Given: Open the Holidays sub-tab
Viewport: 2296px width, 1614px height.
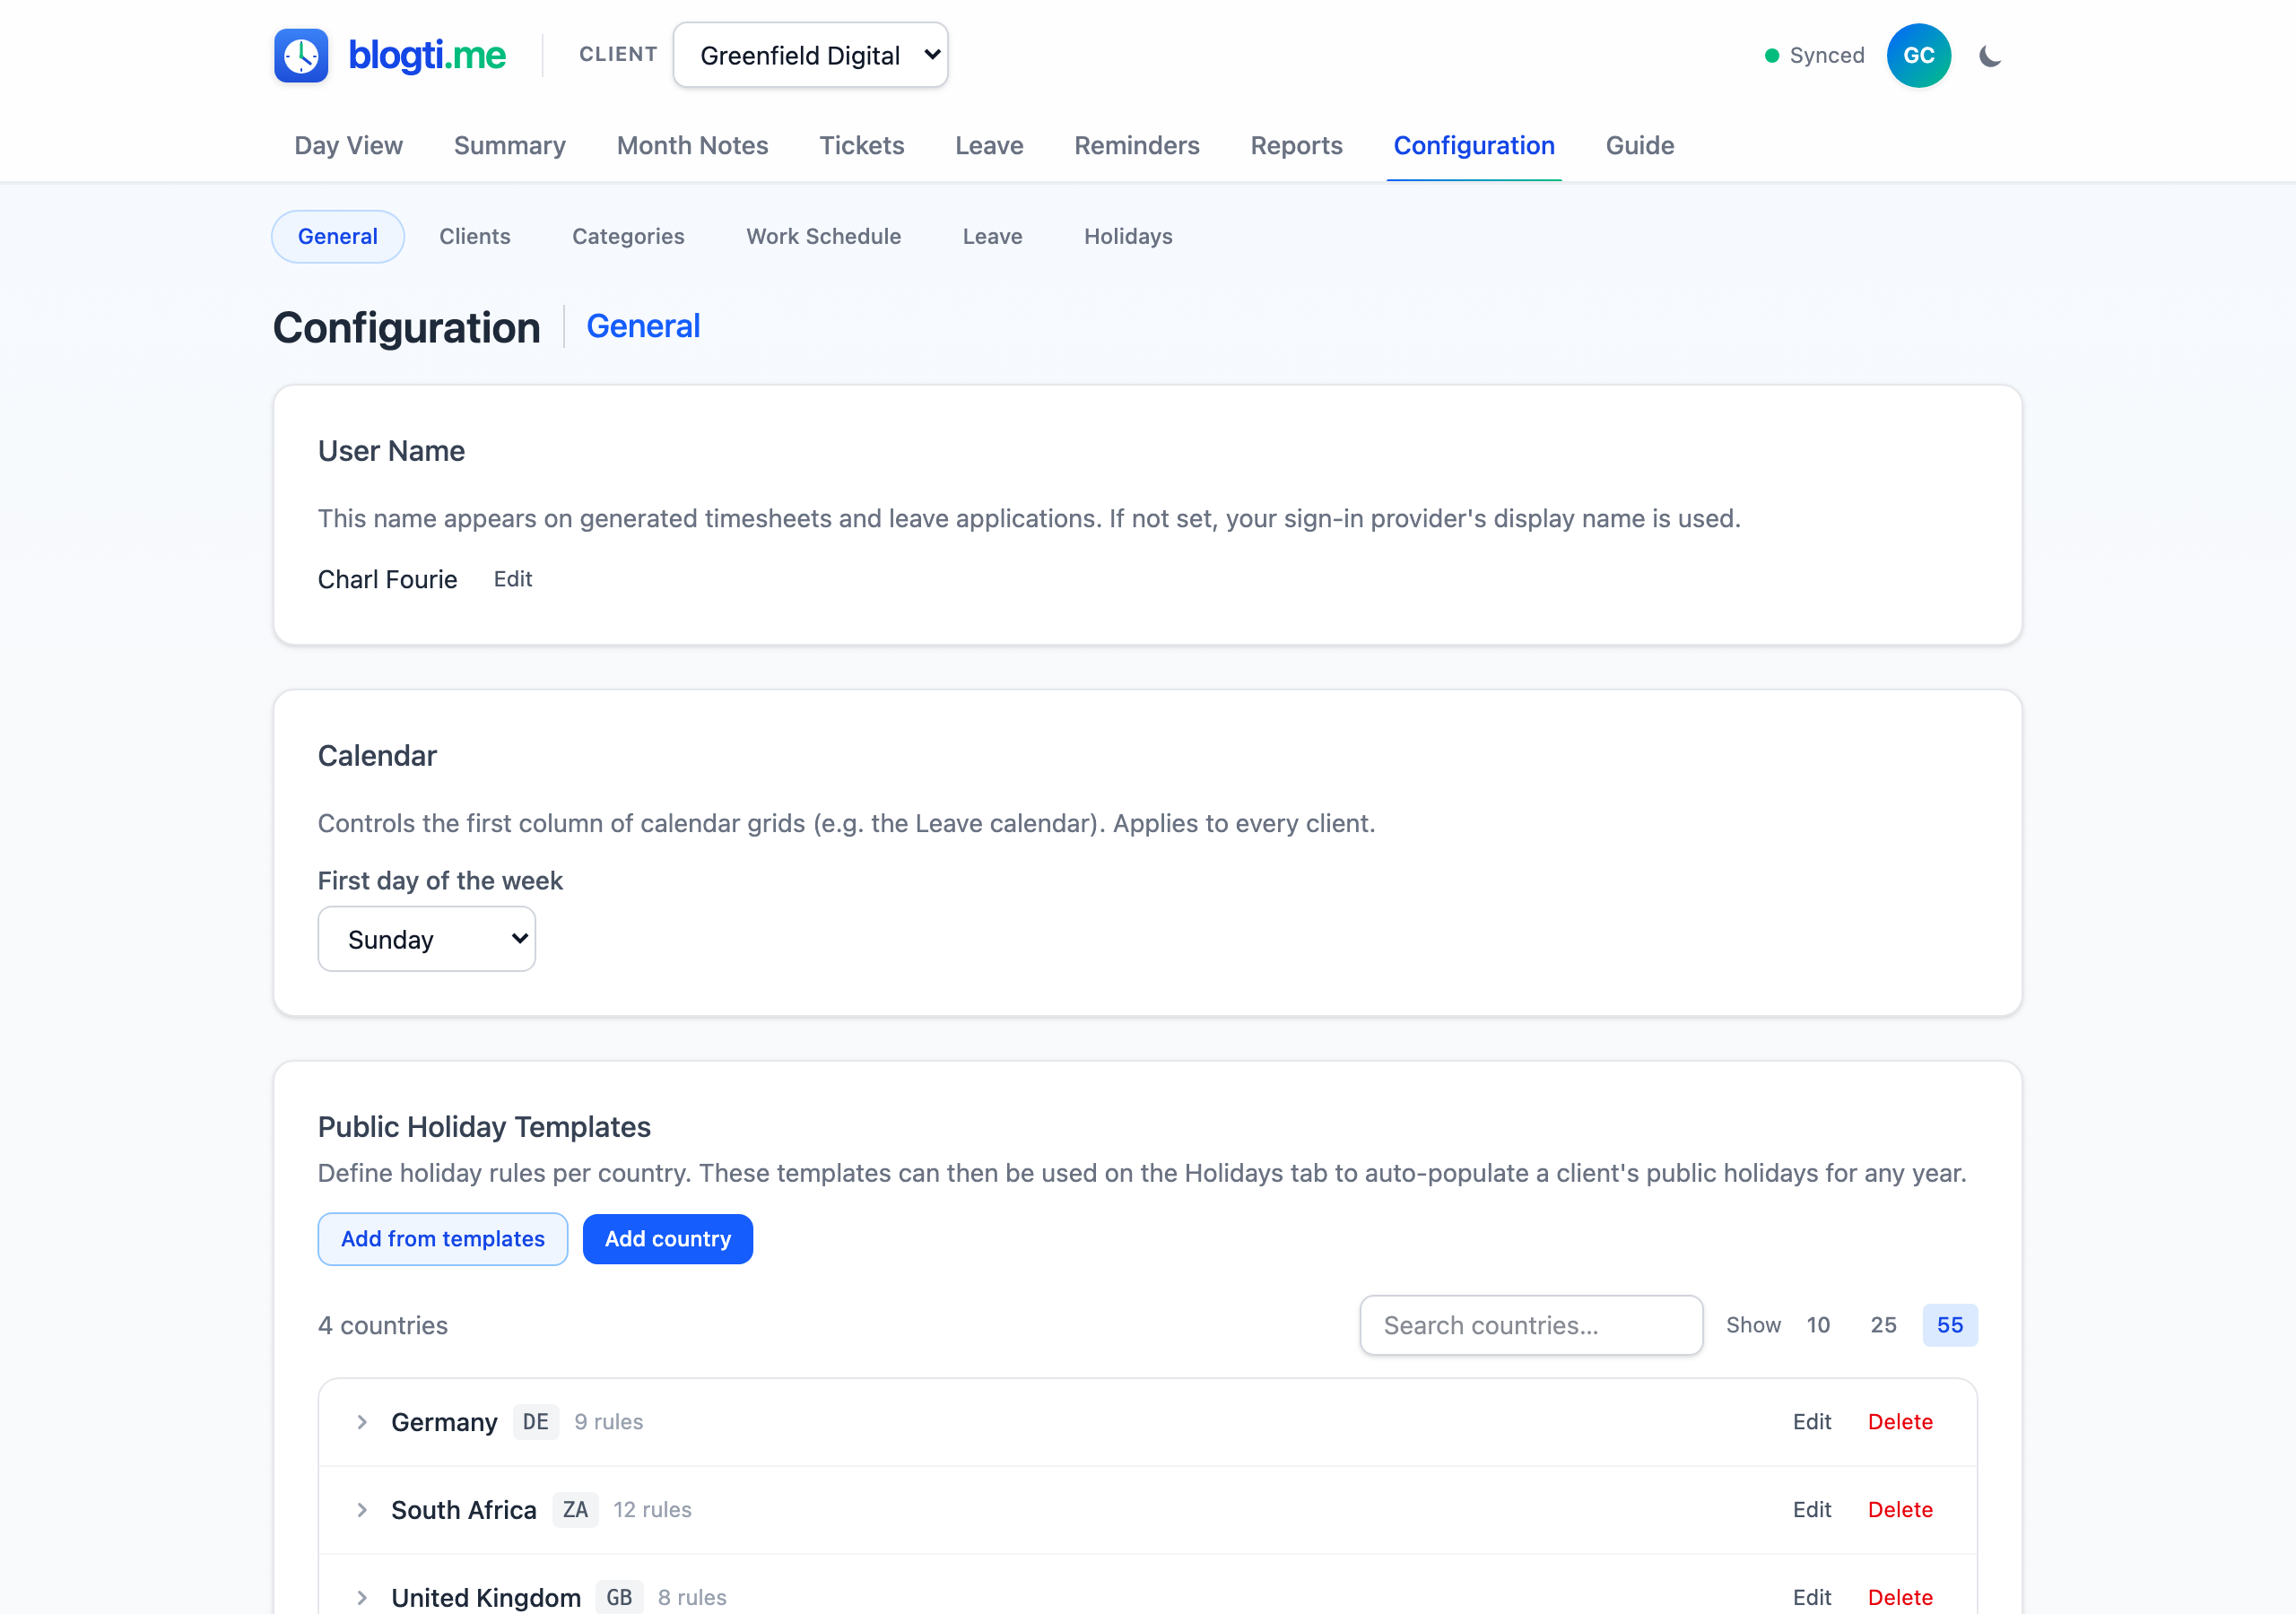Looking at the screenshot, I should 1128,237.
